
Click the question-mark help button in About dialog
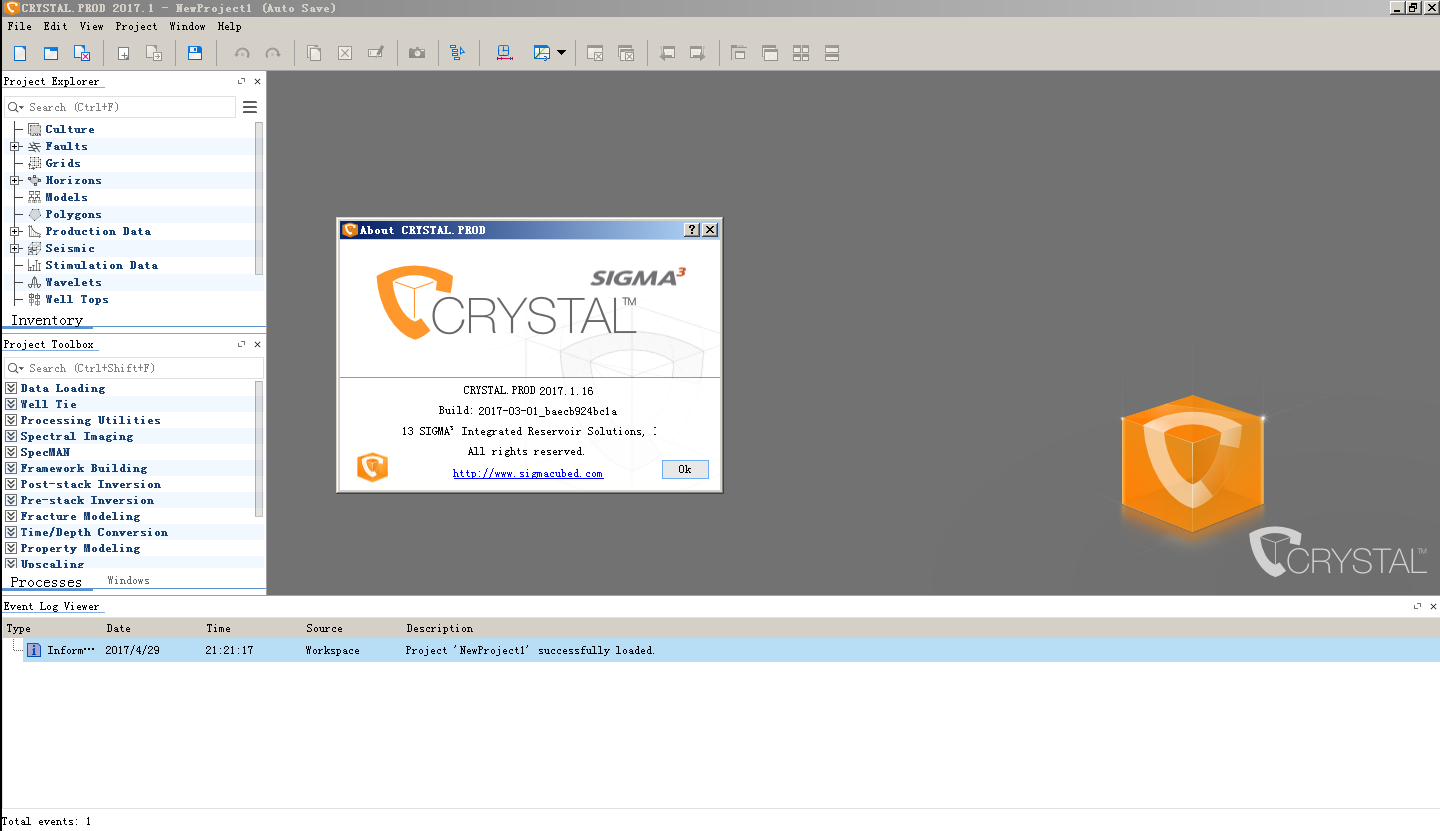(x=692, y=230)
